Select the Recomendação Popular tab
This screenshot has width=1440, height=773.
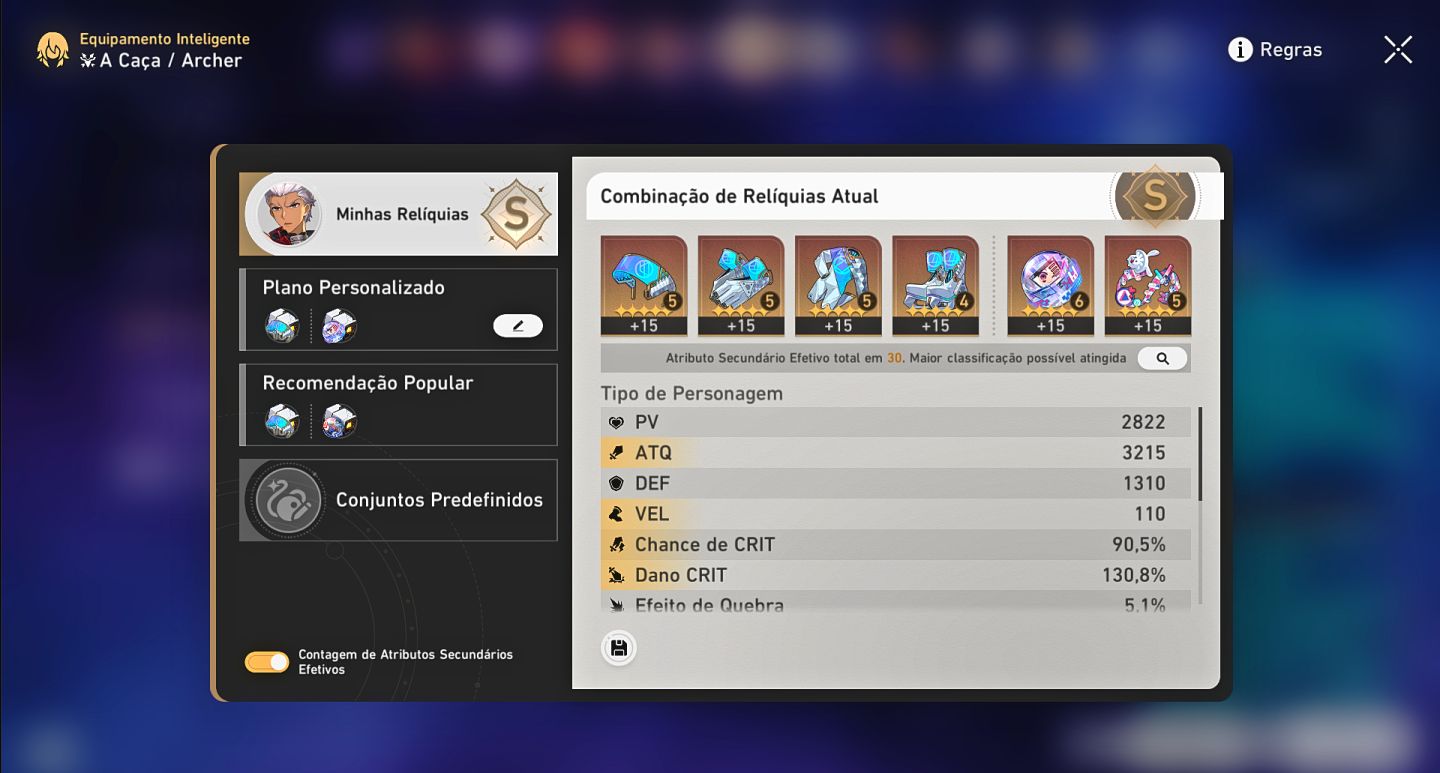tap(398, 405)
